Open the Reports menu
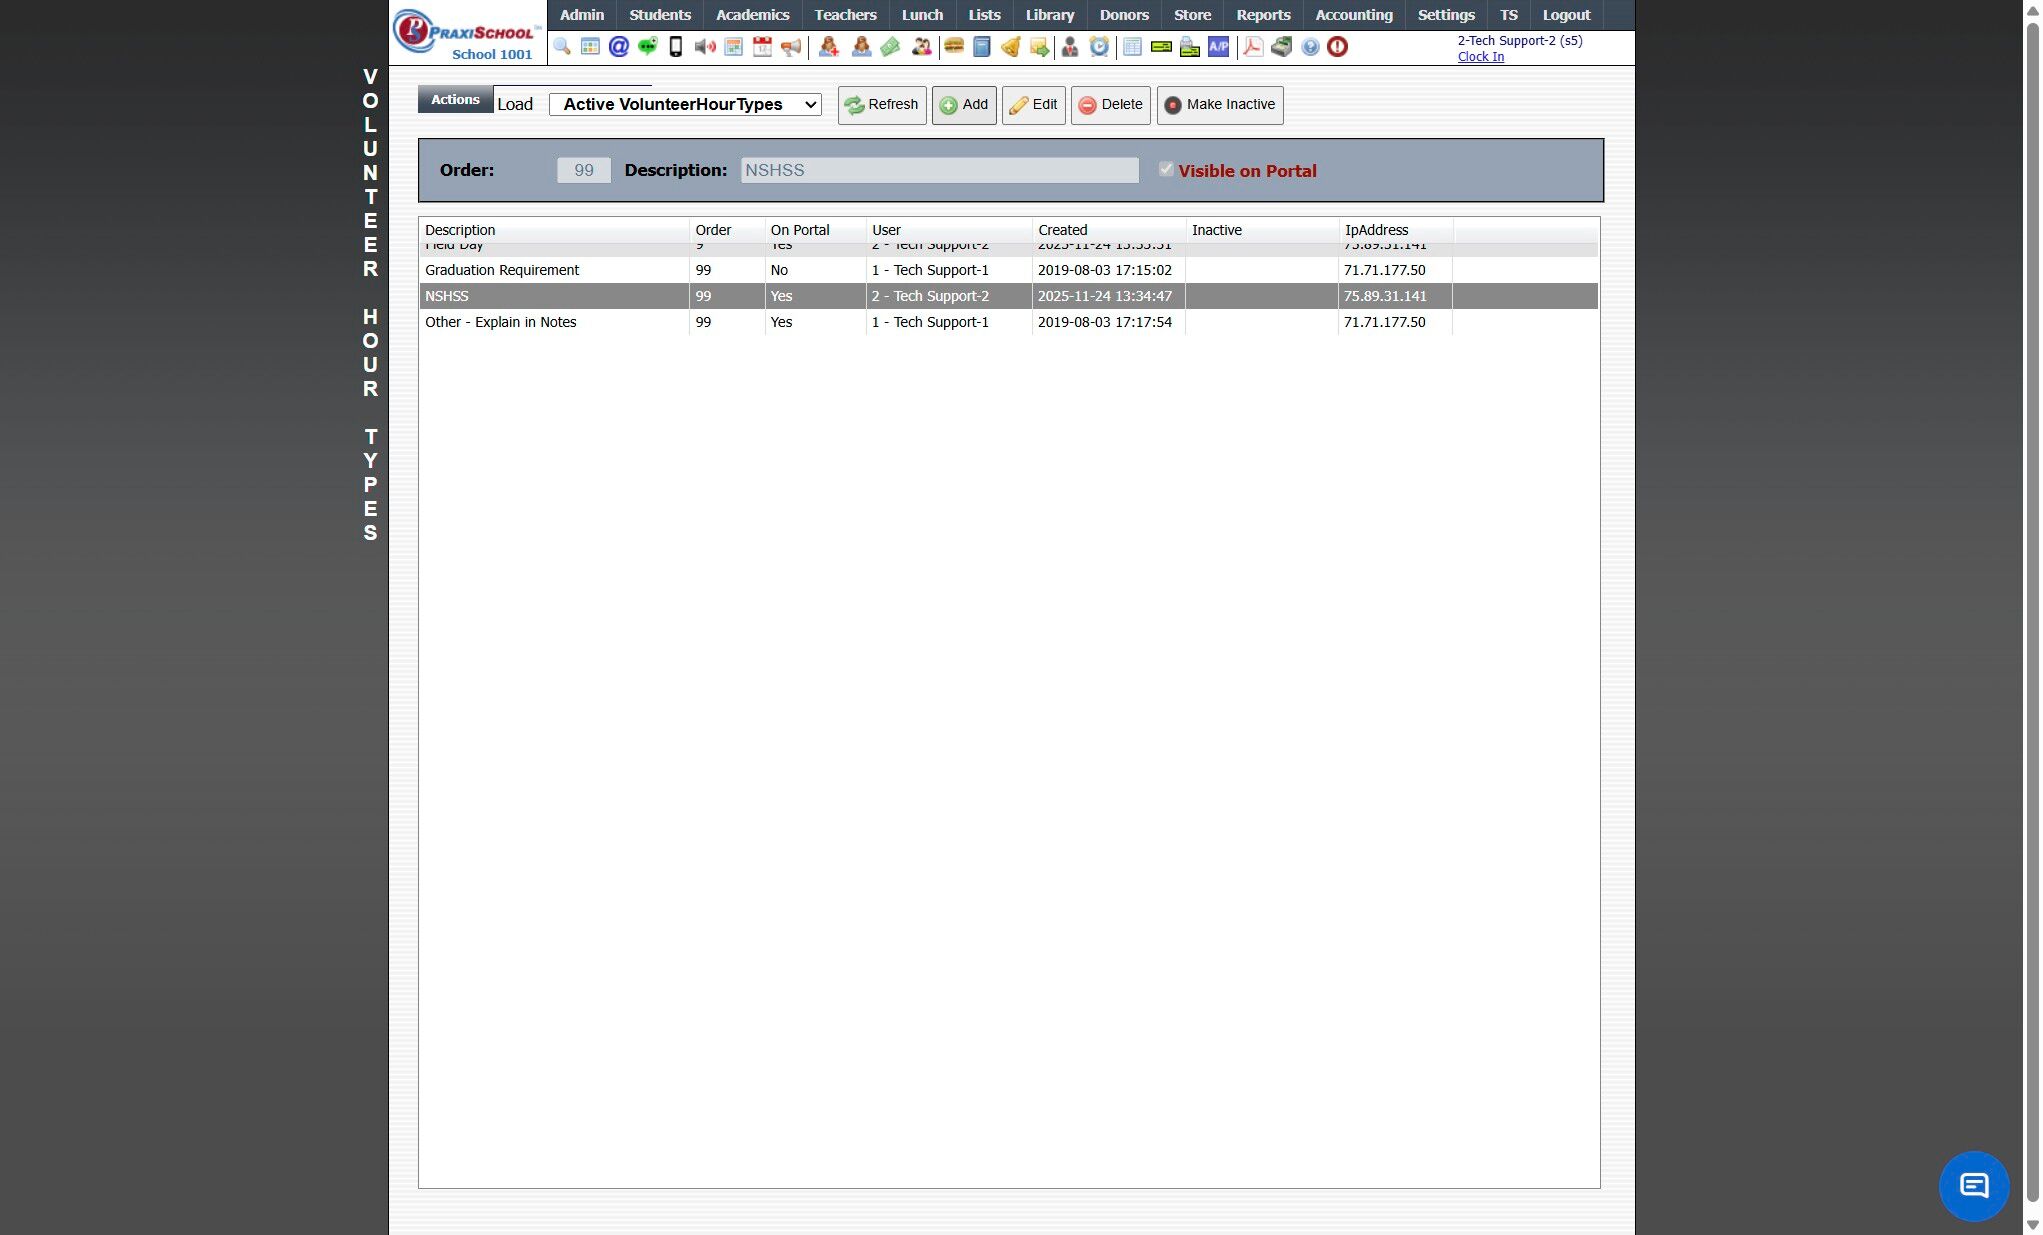The height and width of the screenshot is (1235, 2043). click(x=1262, y=15)
